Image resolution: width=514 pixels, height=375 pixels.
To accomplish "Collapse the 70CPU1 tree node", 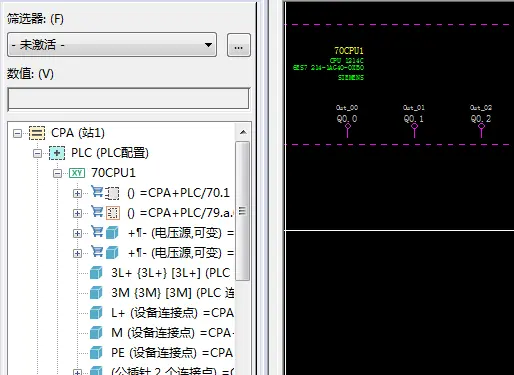I will (x=57, y=173).
